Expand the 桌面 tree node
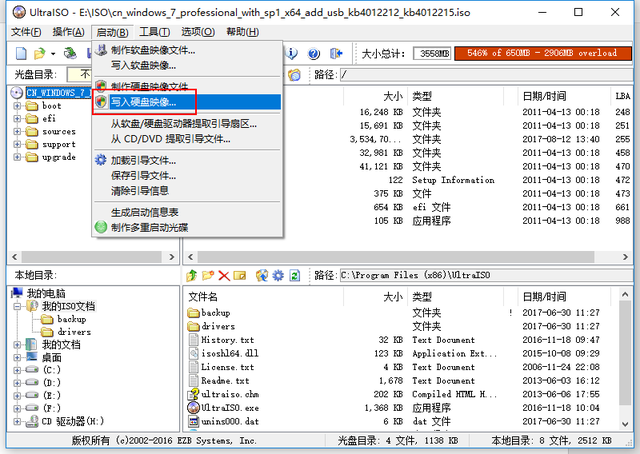 pyautogui.click(x=17, y=358)
